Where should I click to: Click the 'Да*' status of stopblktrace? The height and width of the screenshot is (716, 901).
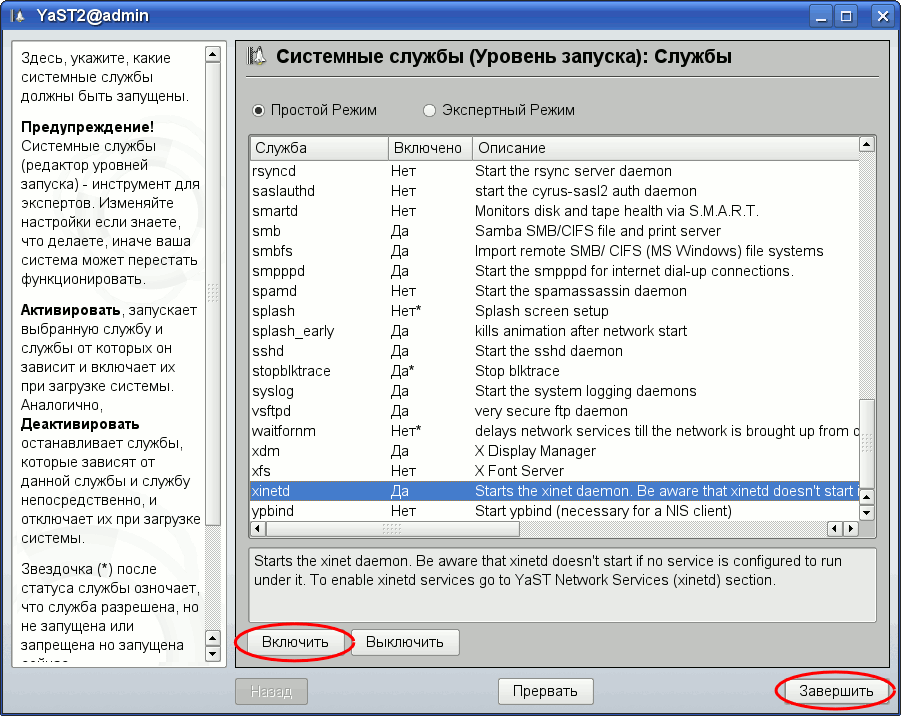(x=402, y=371)
